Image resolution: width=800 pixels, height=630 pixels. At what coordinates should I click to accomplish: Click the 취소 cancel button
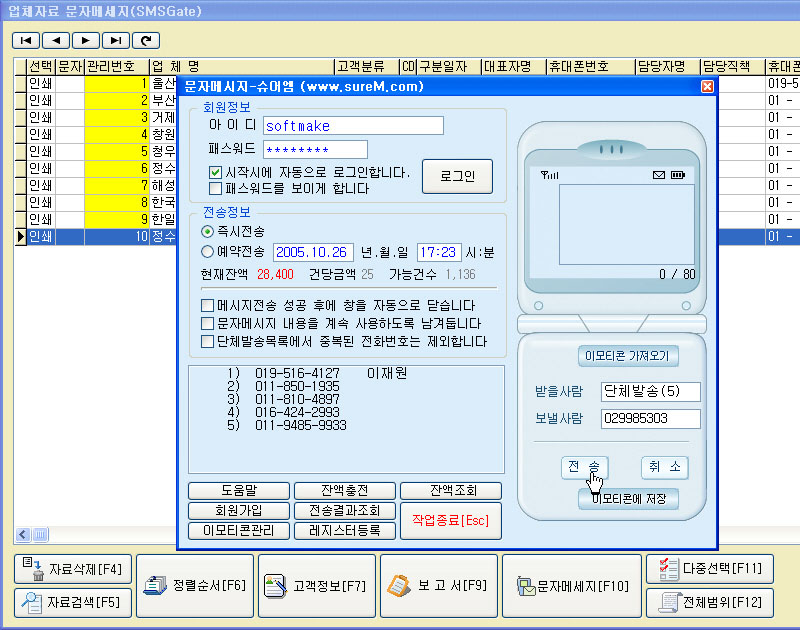664,467
